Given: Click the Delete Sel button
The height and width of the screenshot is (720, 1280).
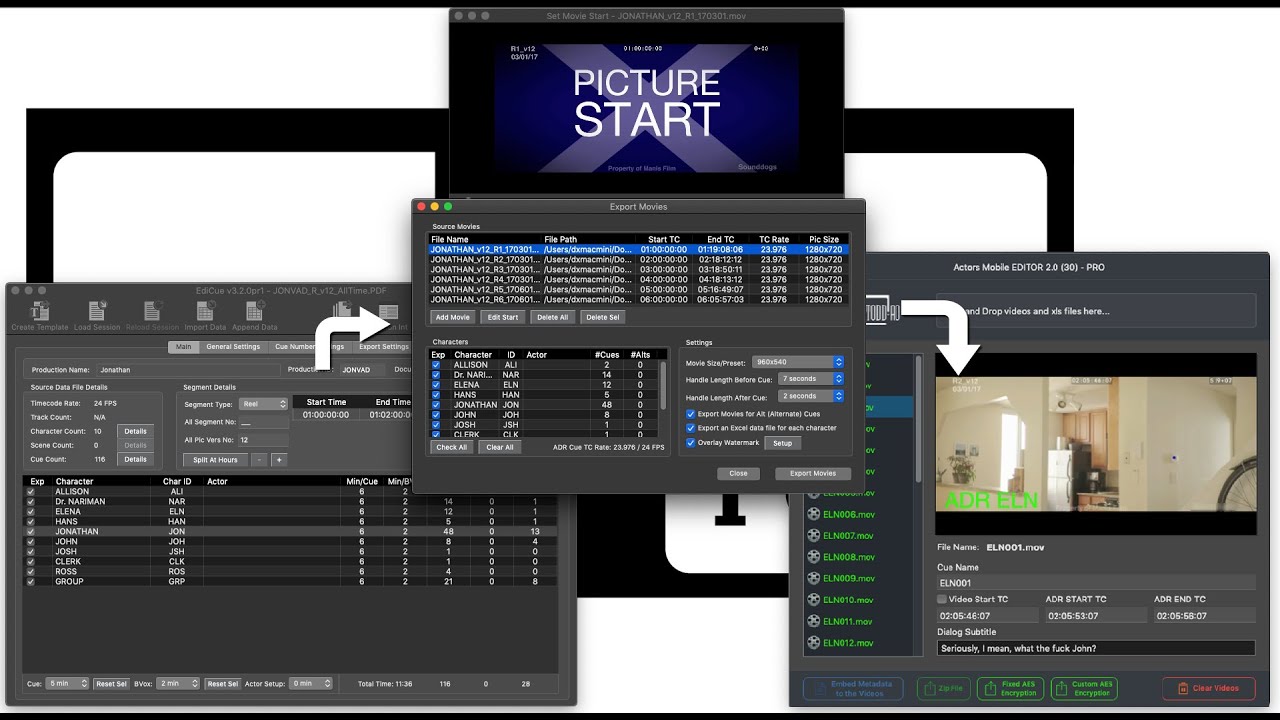Looking at the screenshot, I should click(603, 317).
